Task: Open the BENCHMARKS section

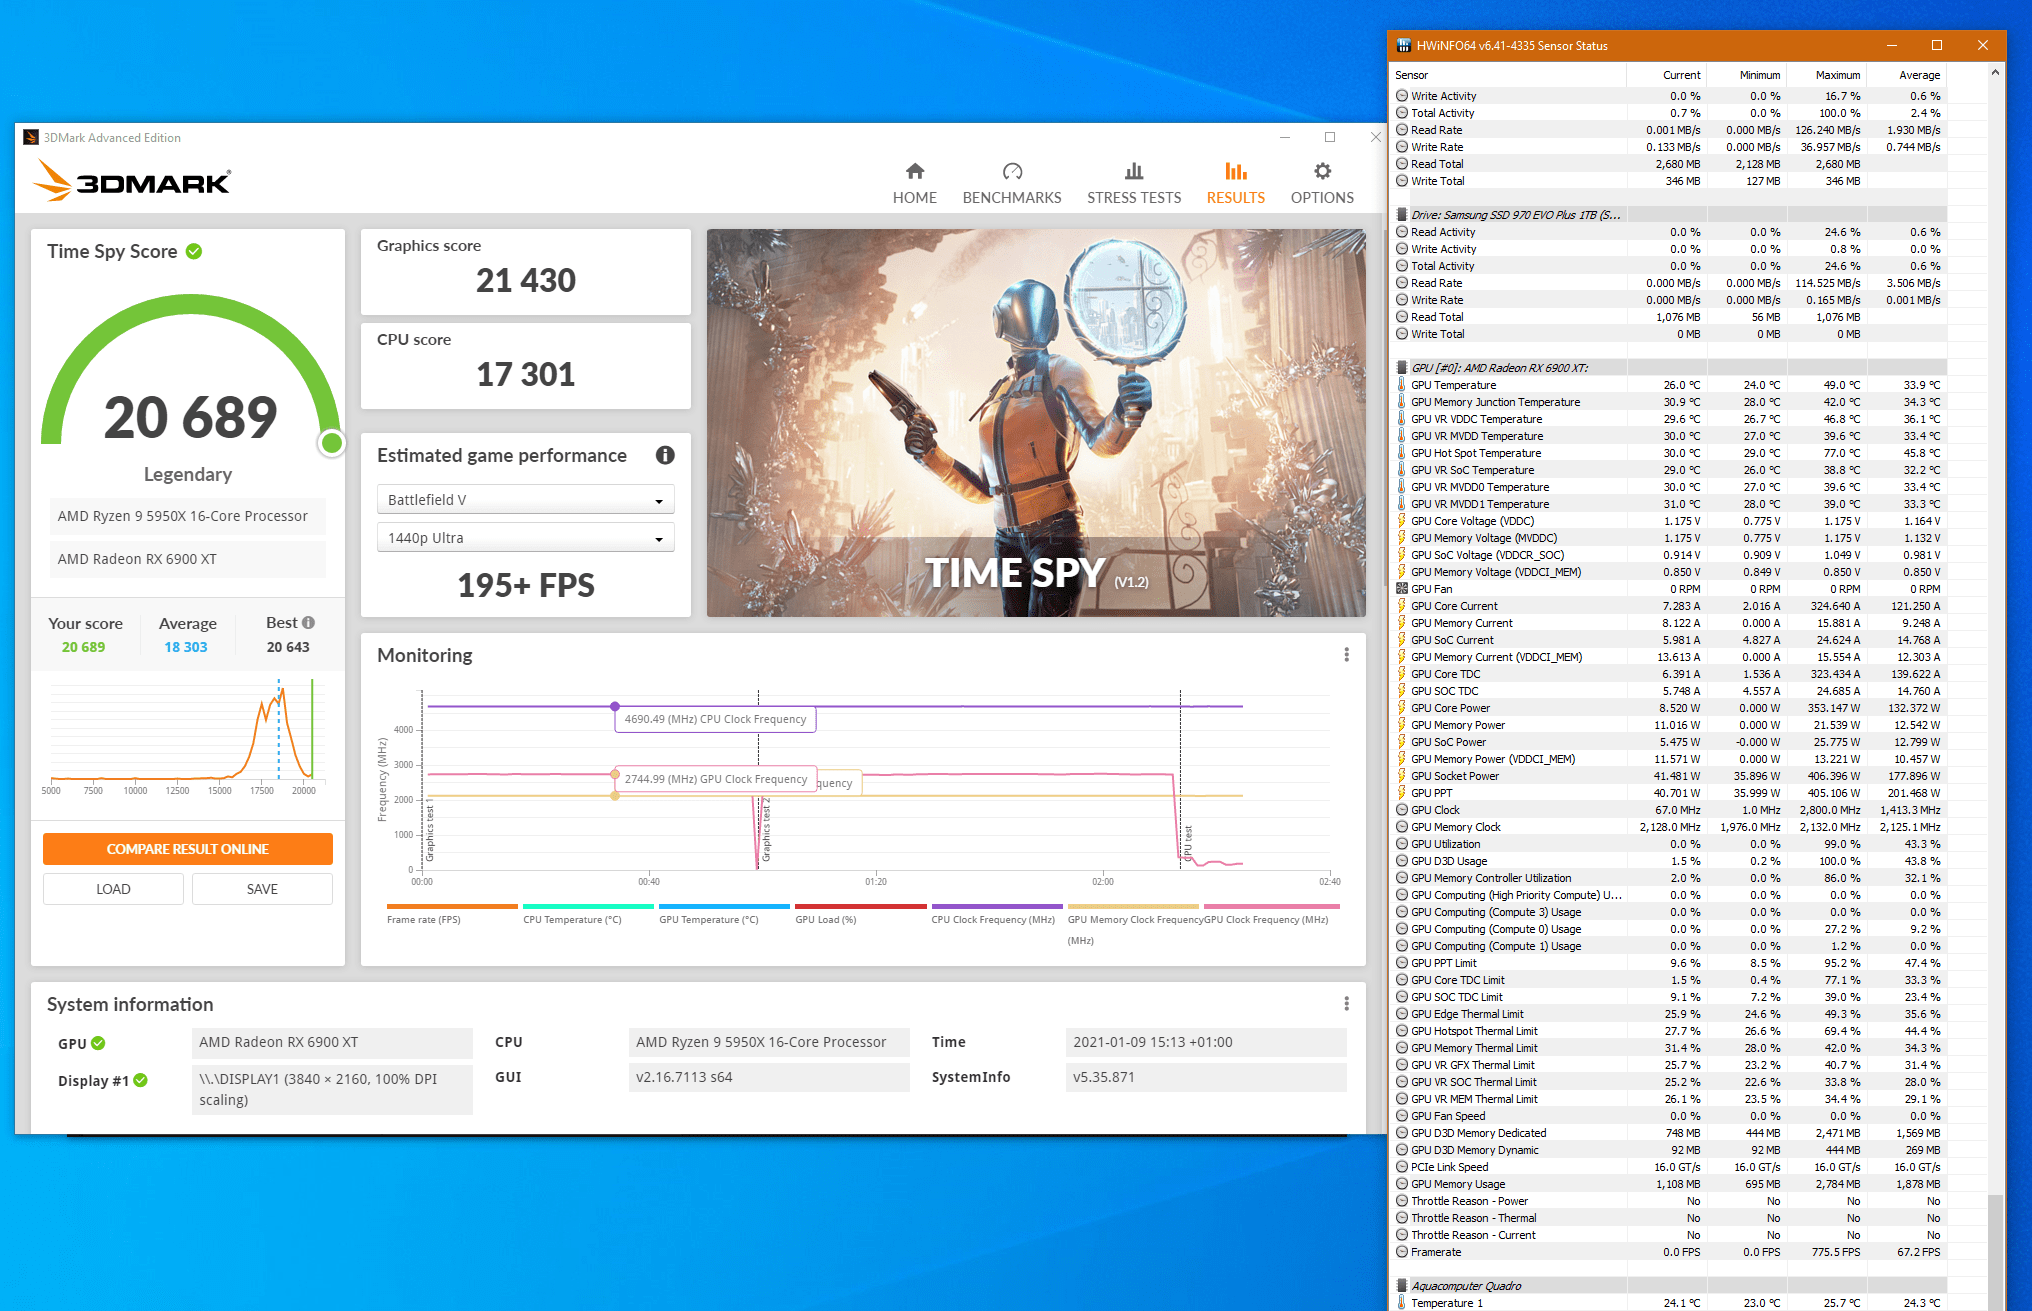Action: pos(1012,183)
